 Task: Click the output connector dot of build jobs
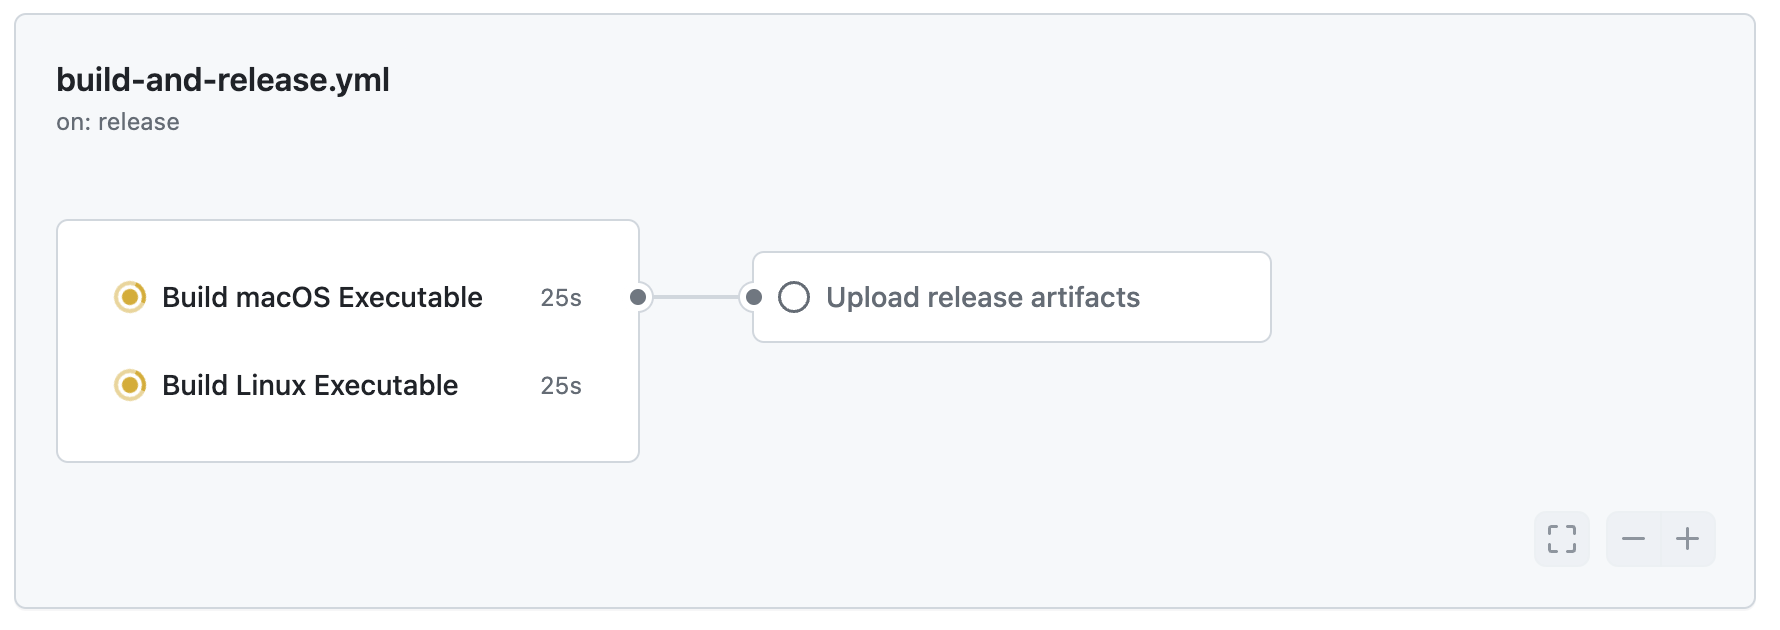[638, 297]
